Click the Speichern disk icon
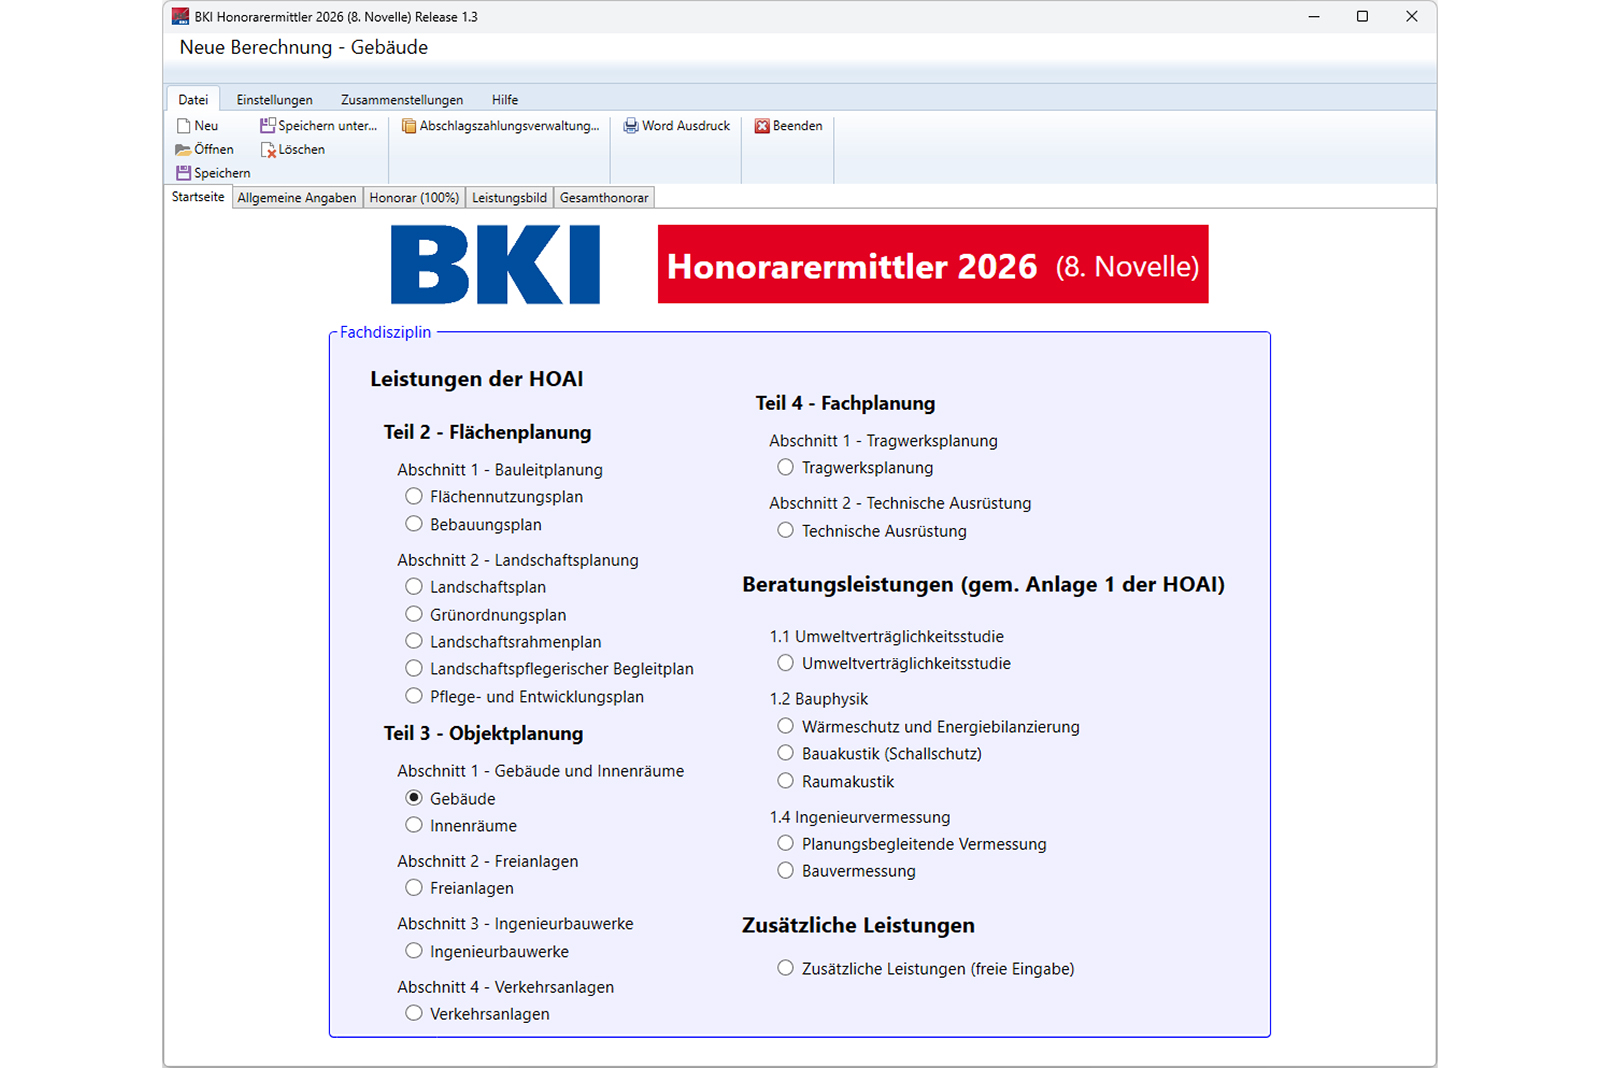Viewport: 1600px width, 1068px height. point(183,173)
